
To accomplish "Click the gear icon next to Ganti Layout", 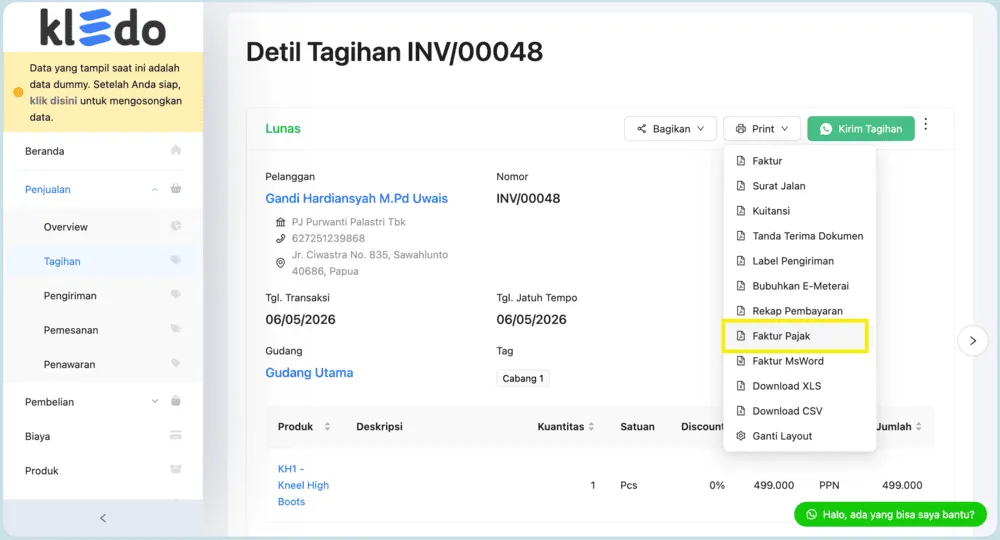I will point(740,436).
